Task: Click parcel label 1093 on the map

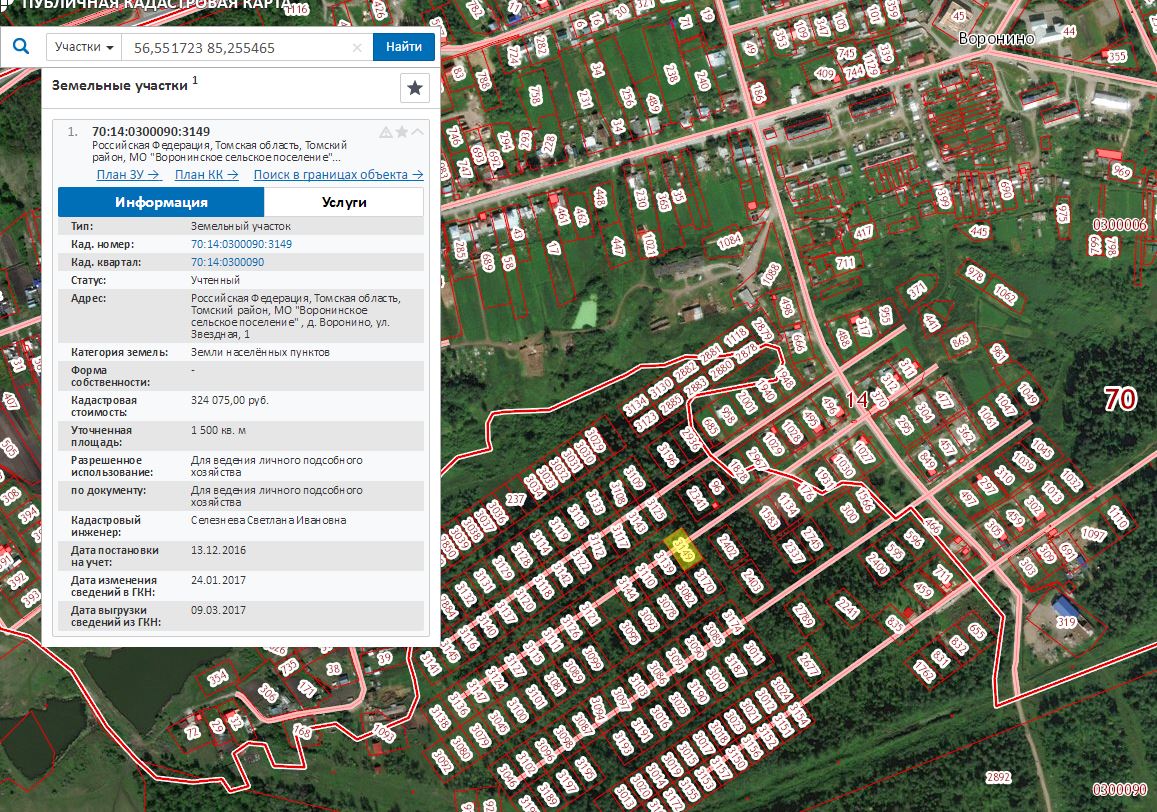Action: pyautogui.click(x=384, y=733)
